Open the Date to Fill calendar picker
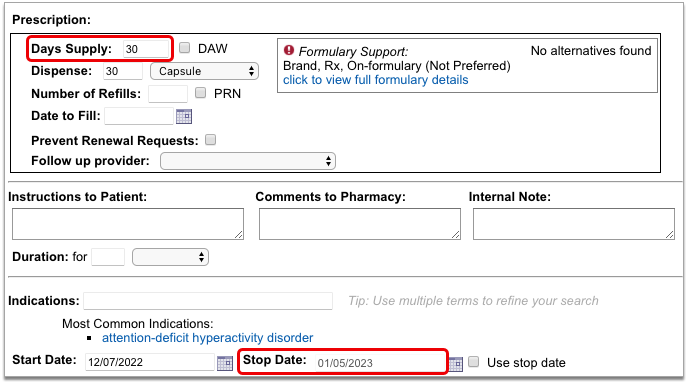This screenshot has width=687, height=382. pyautogui.click(x=184, y=117)
